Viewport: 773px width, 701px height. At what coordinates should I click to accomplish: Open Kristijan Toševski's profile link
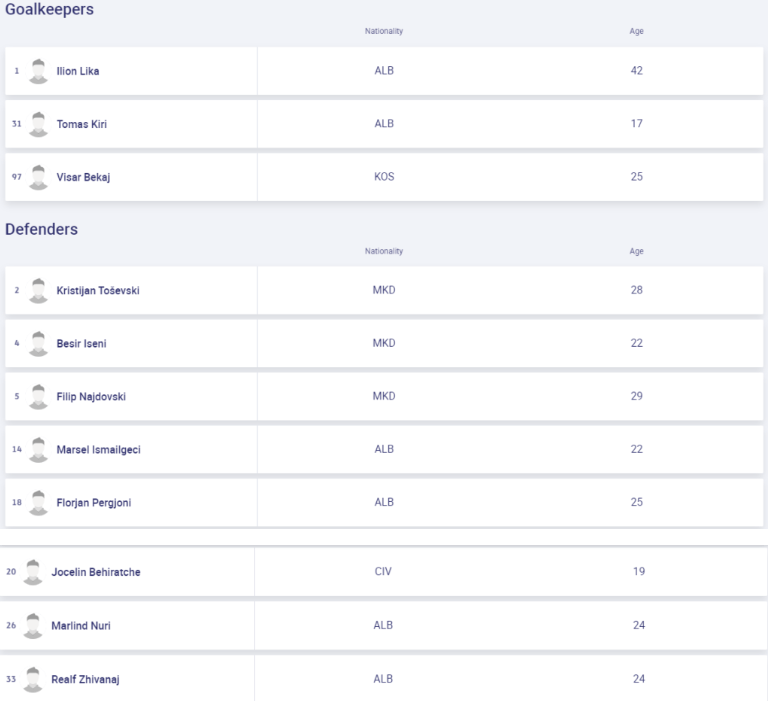98,290
